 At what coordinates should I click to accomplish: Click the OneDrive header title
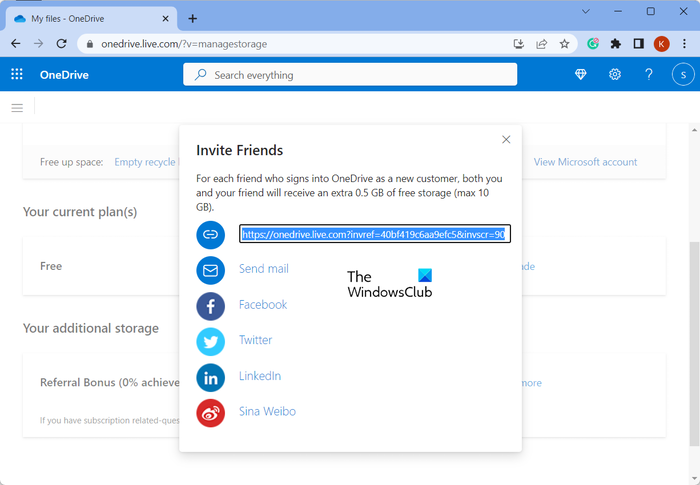pyautogui.click(x=64, y=75)
